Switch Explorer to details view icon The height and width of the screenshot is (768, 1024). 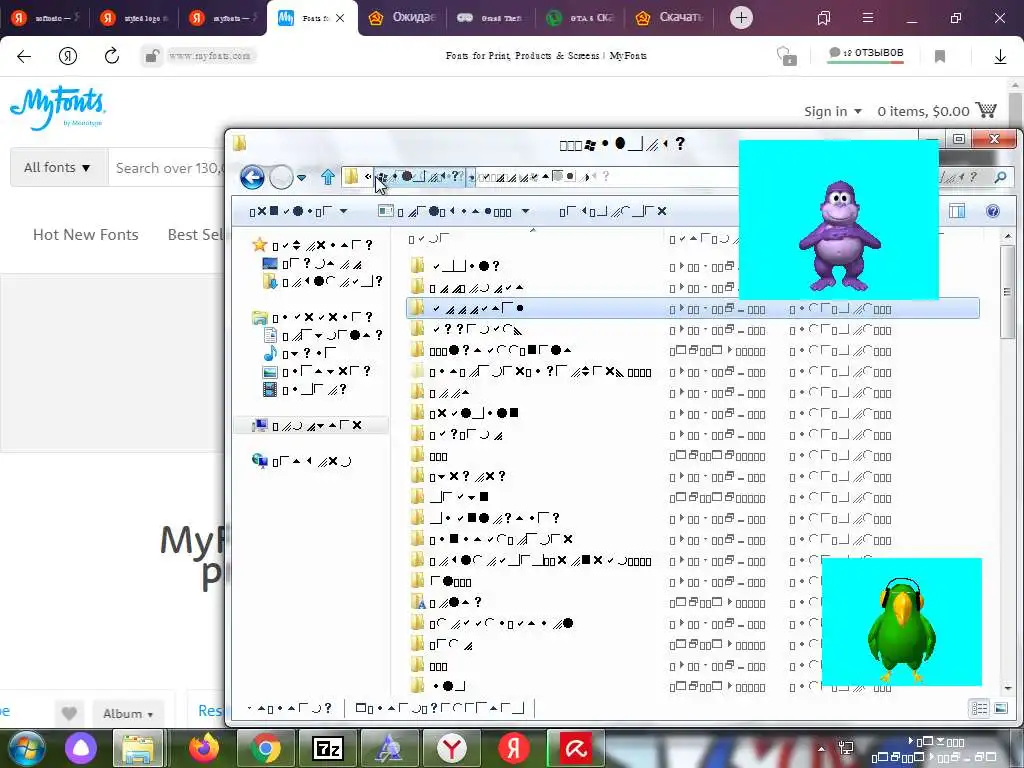coord(979,708)
